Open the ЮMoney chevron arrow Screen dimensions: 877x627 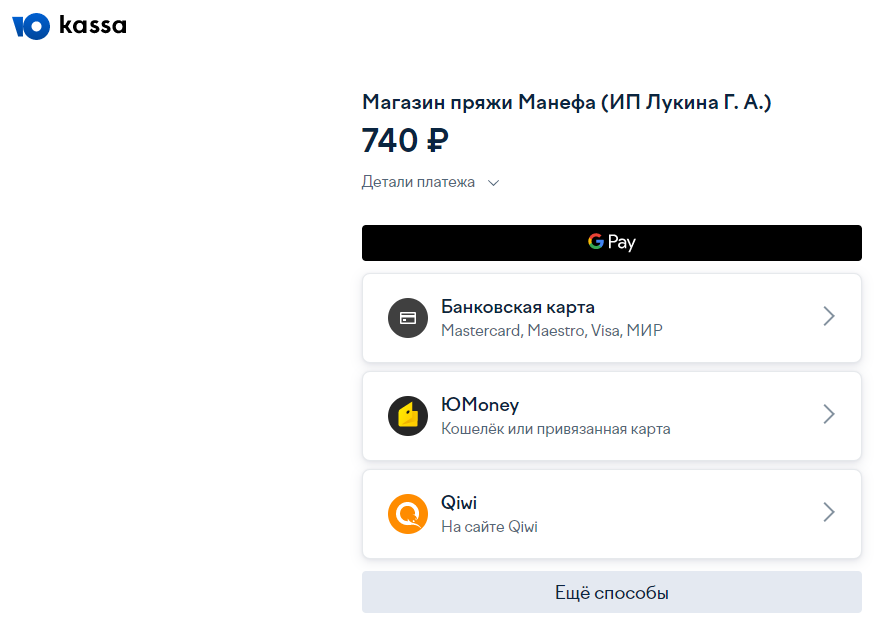[829, 414]
